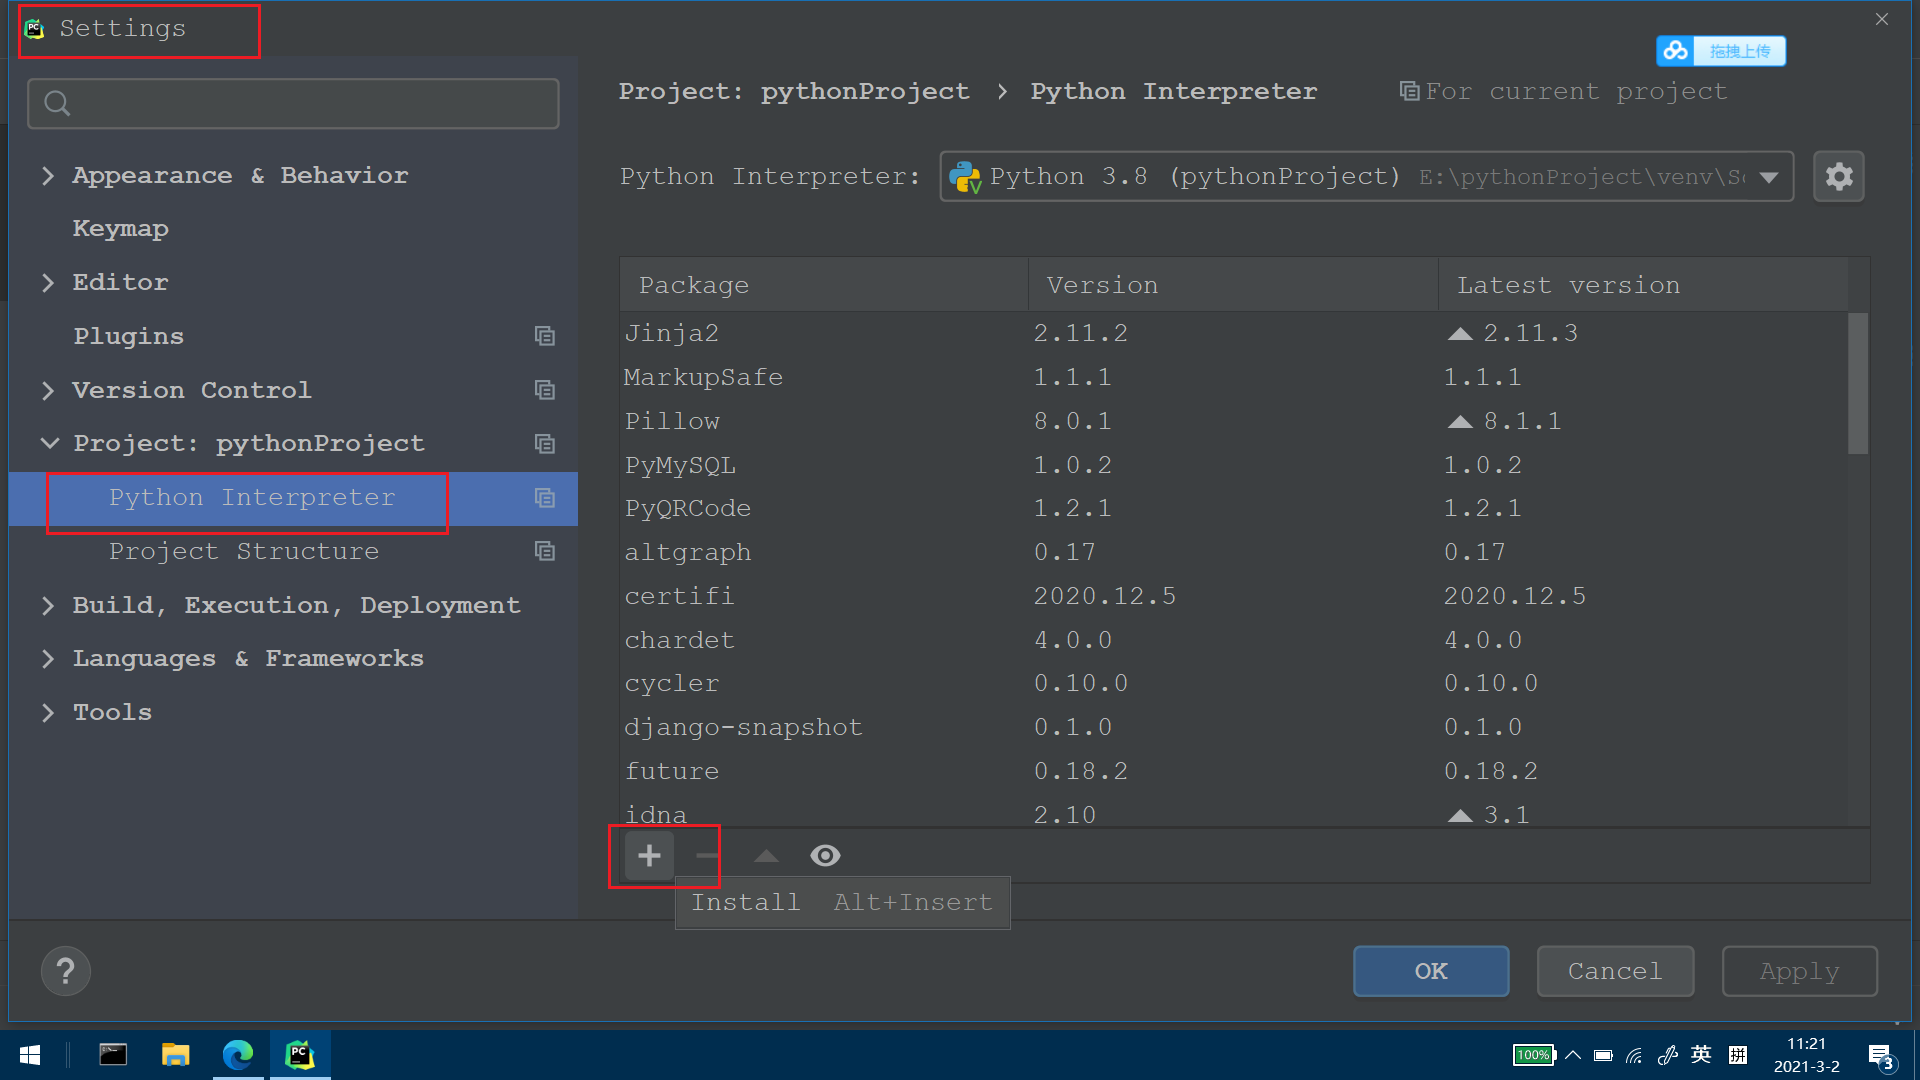This screenshot has height=1080, width=1920.
Task: Open the Python Interpreter dropdown
Action: [x=1366, y=177]
